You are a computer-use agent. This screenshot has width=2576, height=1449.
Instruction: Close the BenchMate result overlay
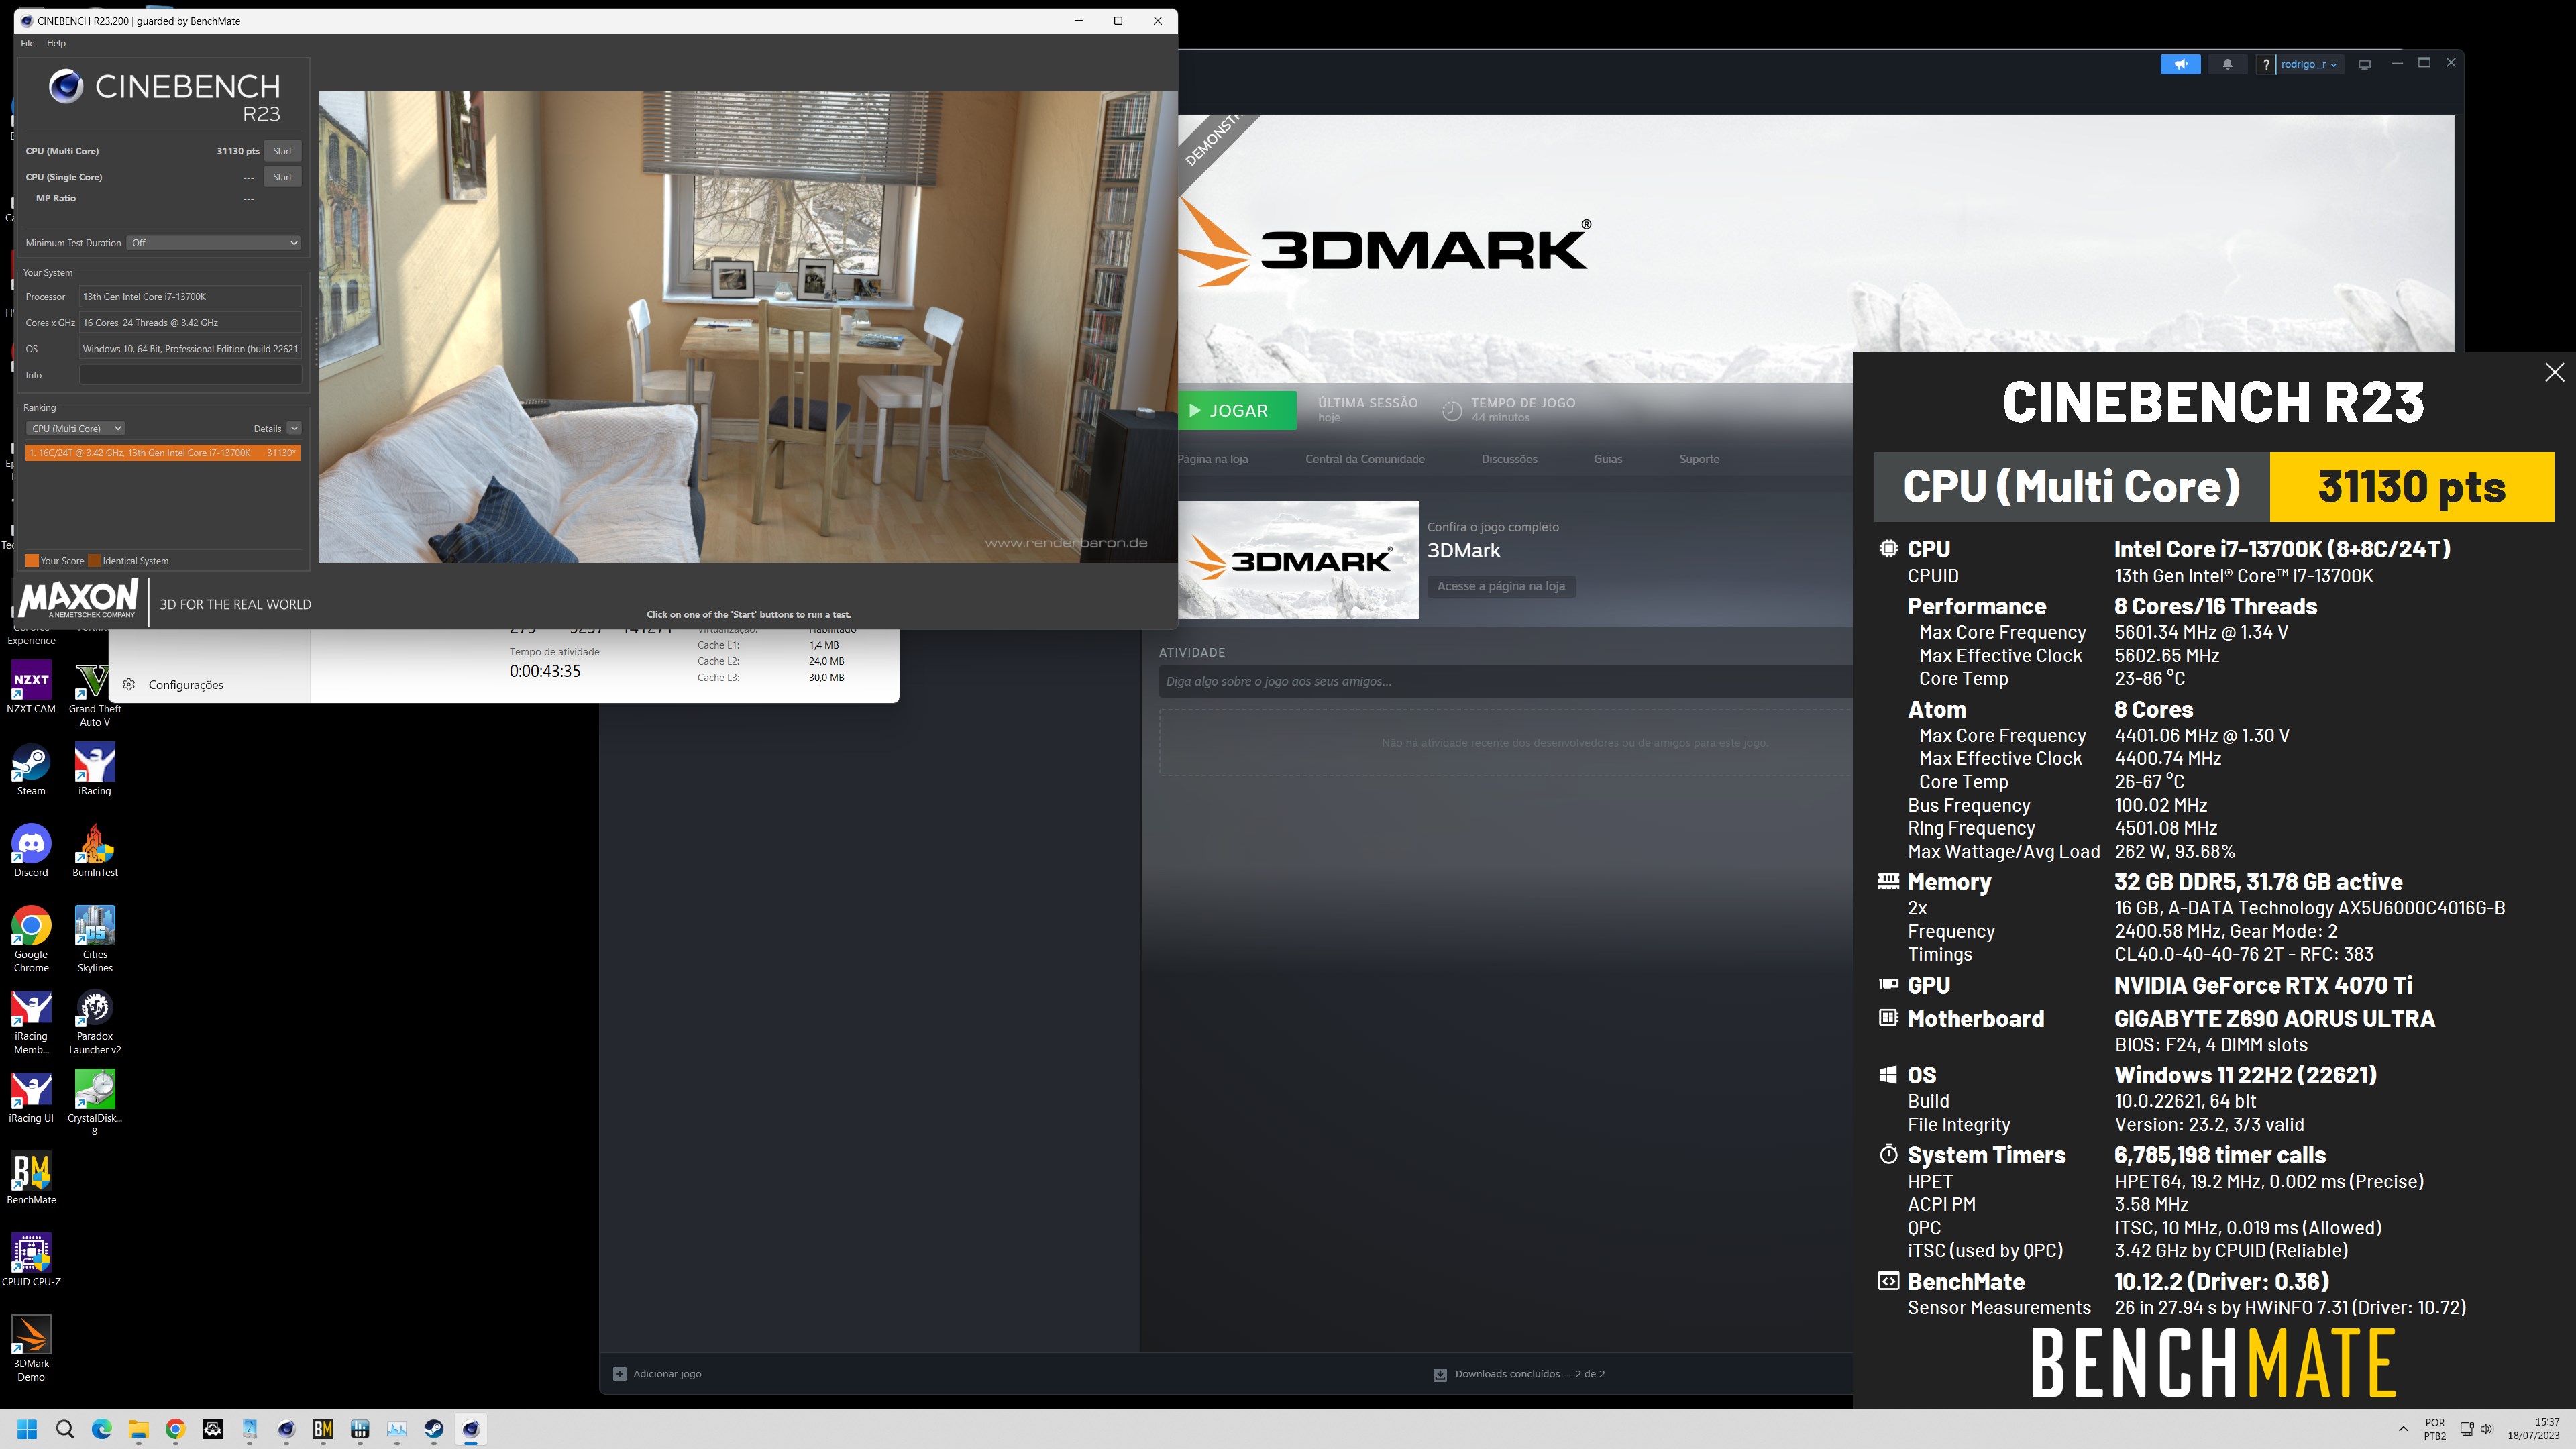[2554, 372]
